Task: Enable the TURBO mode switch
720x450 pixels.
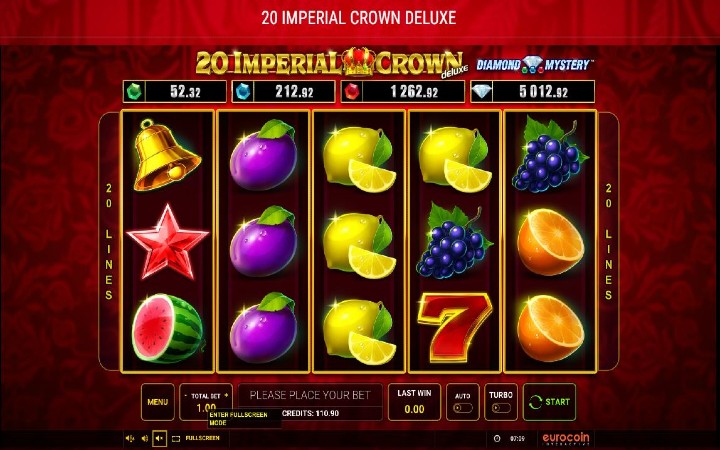Action: (501, 408)
